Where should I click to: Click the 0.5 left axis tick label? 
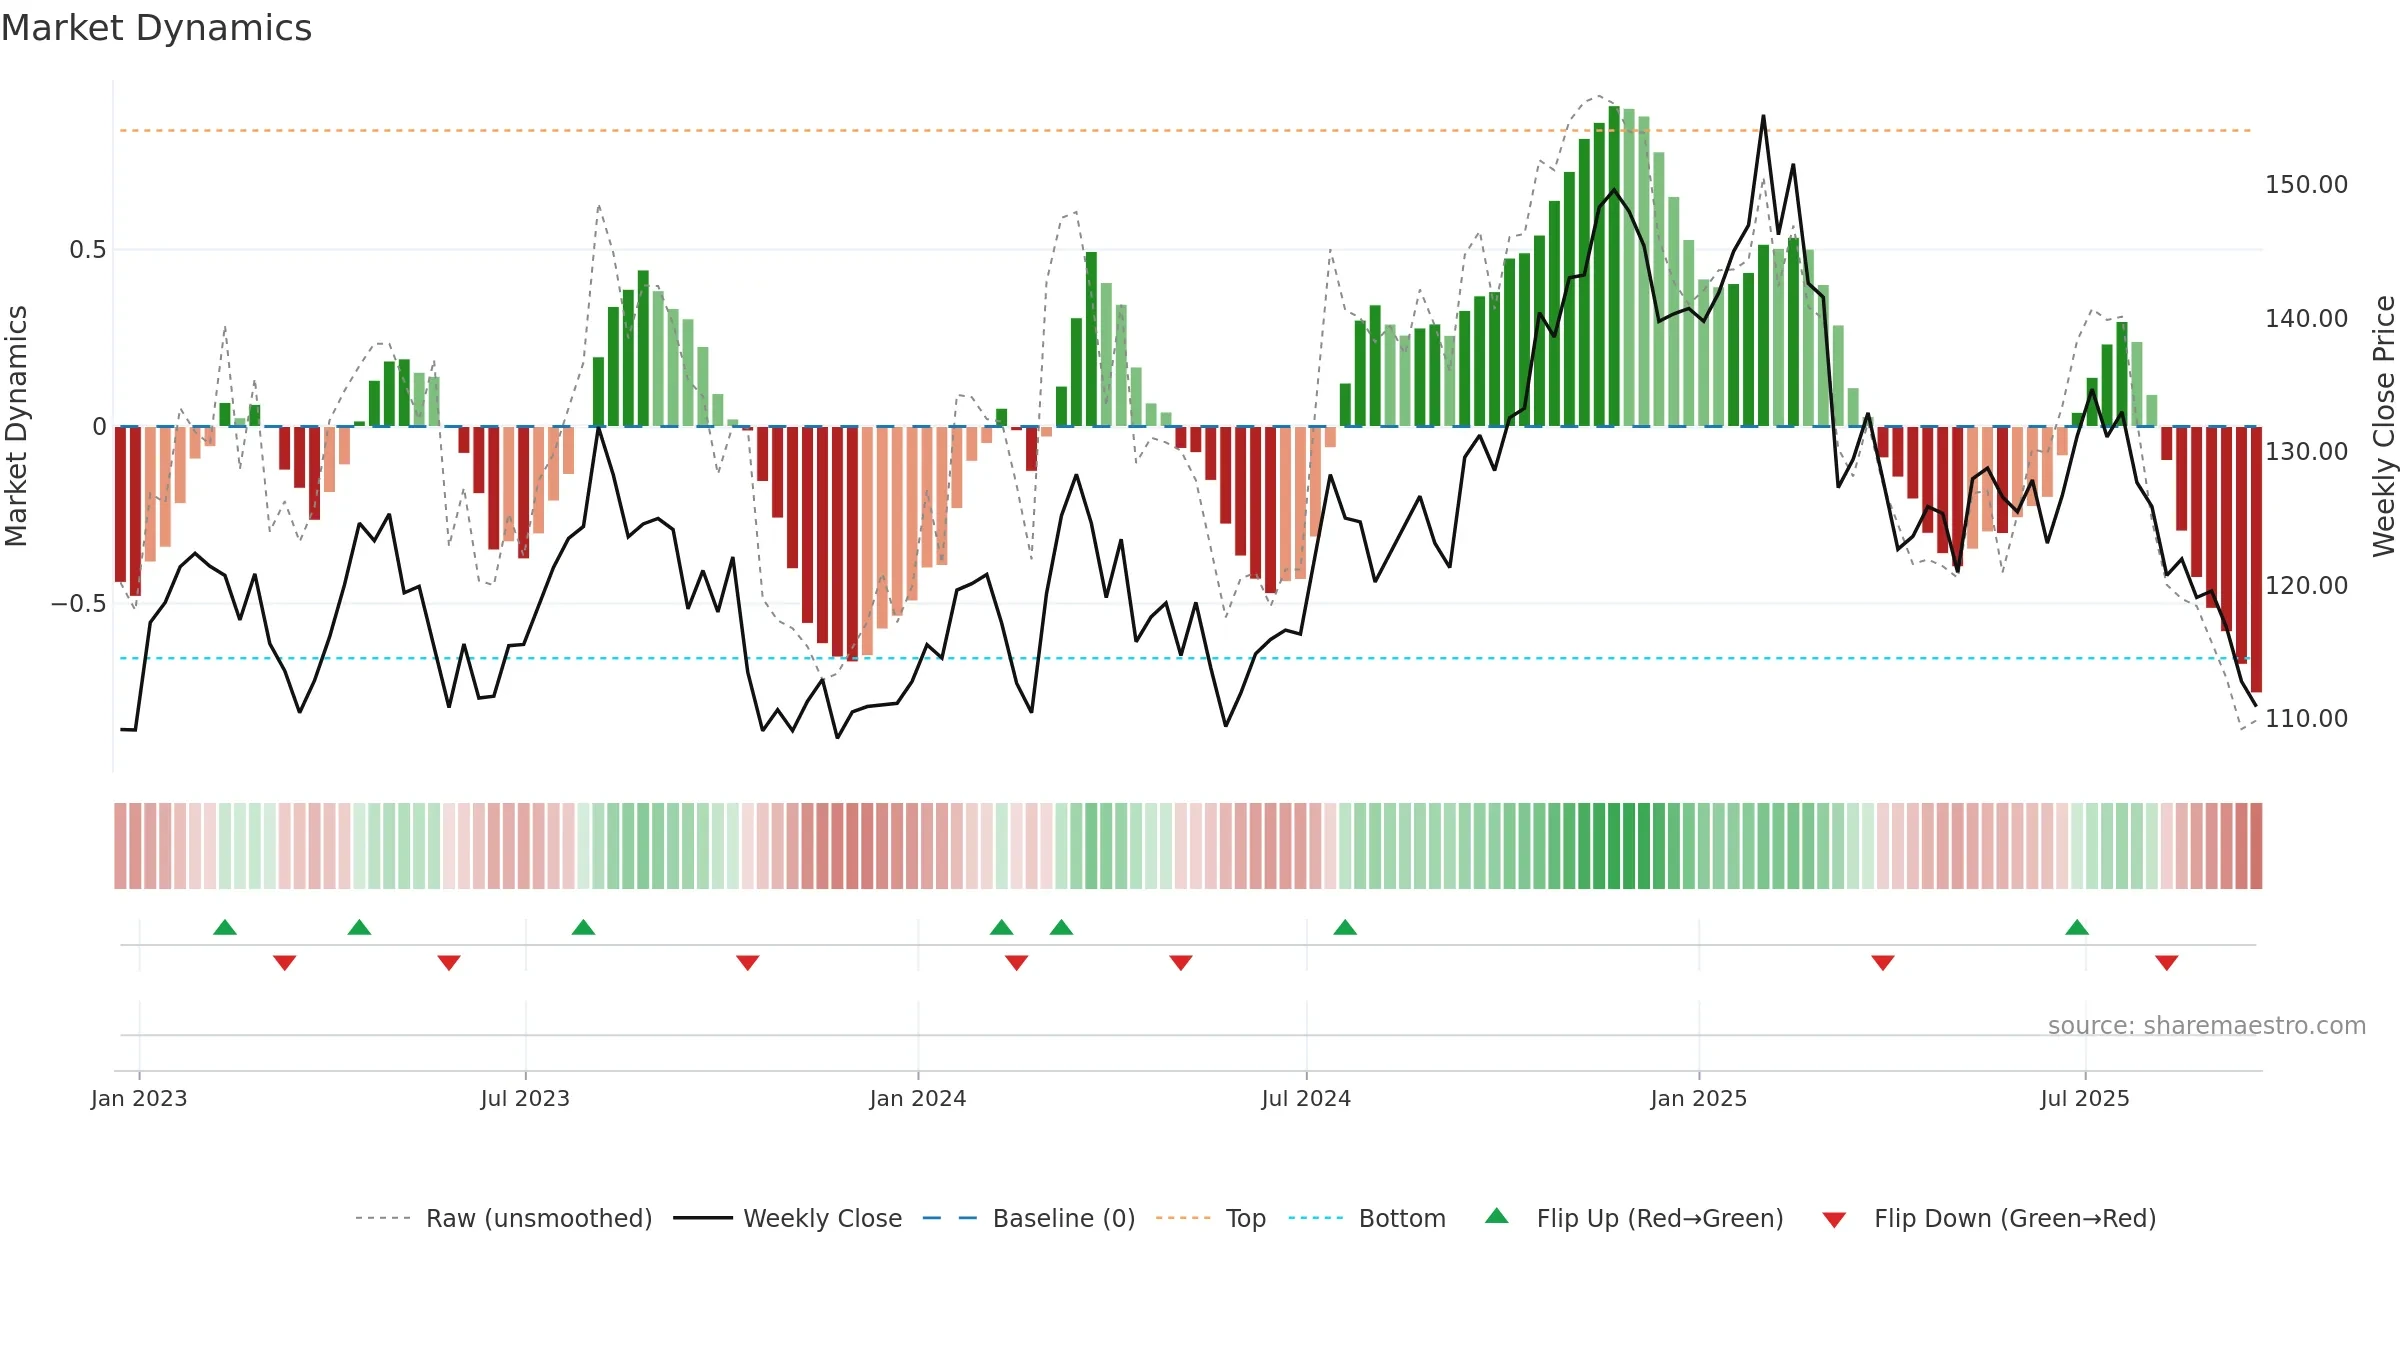click(88, 250)
